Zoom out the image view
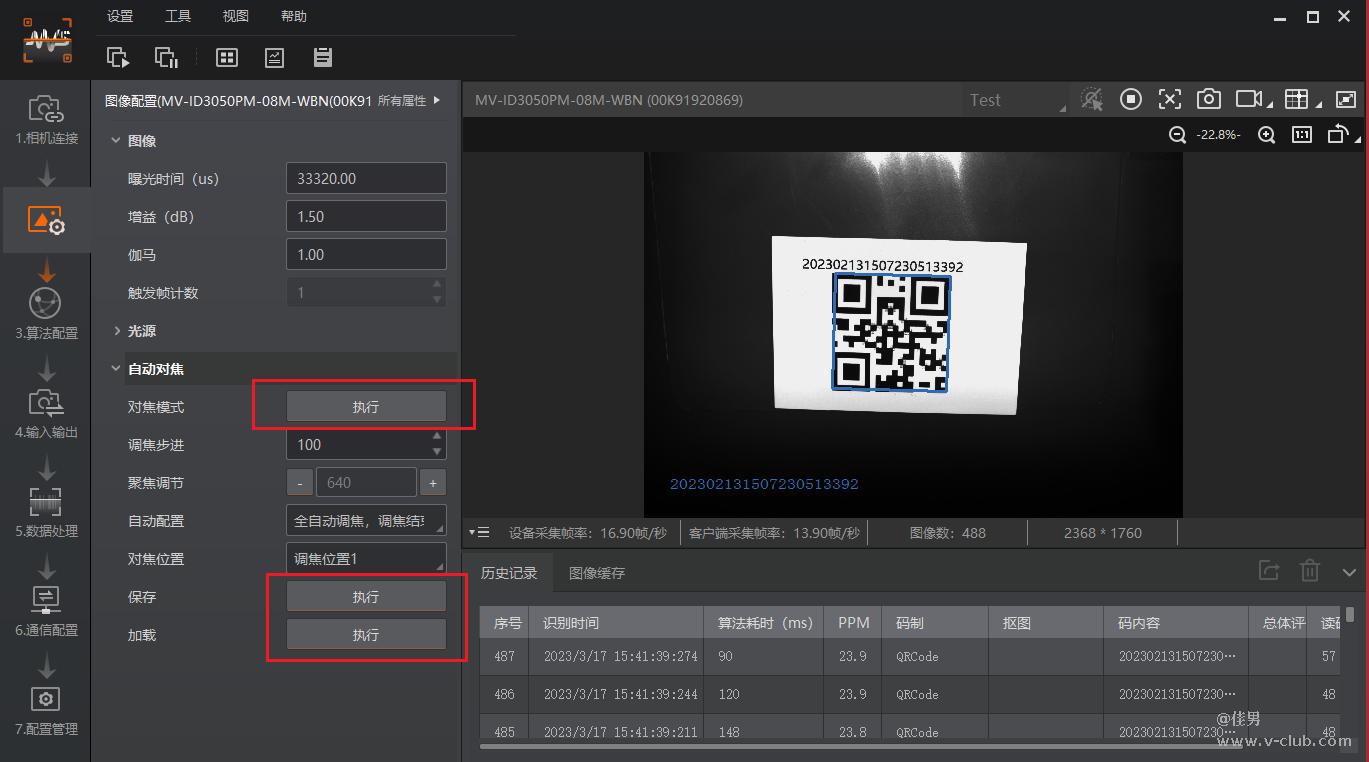Image resolution: width=1369 pixels, height=762 pixels. pos(1178,135)
